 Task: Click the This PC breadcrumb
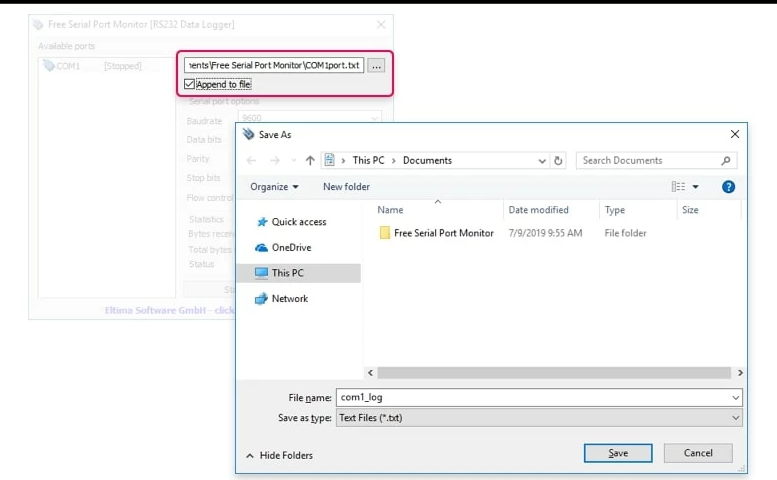368,160
